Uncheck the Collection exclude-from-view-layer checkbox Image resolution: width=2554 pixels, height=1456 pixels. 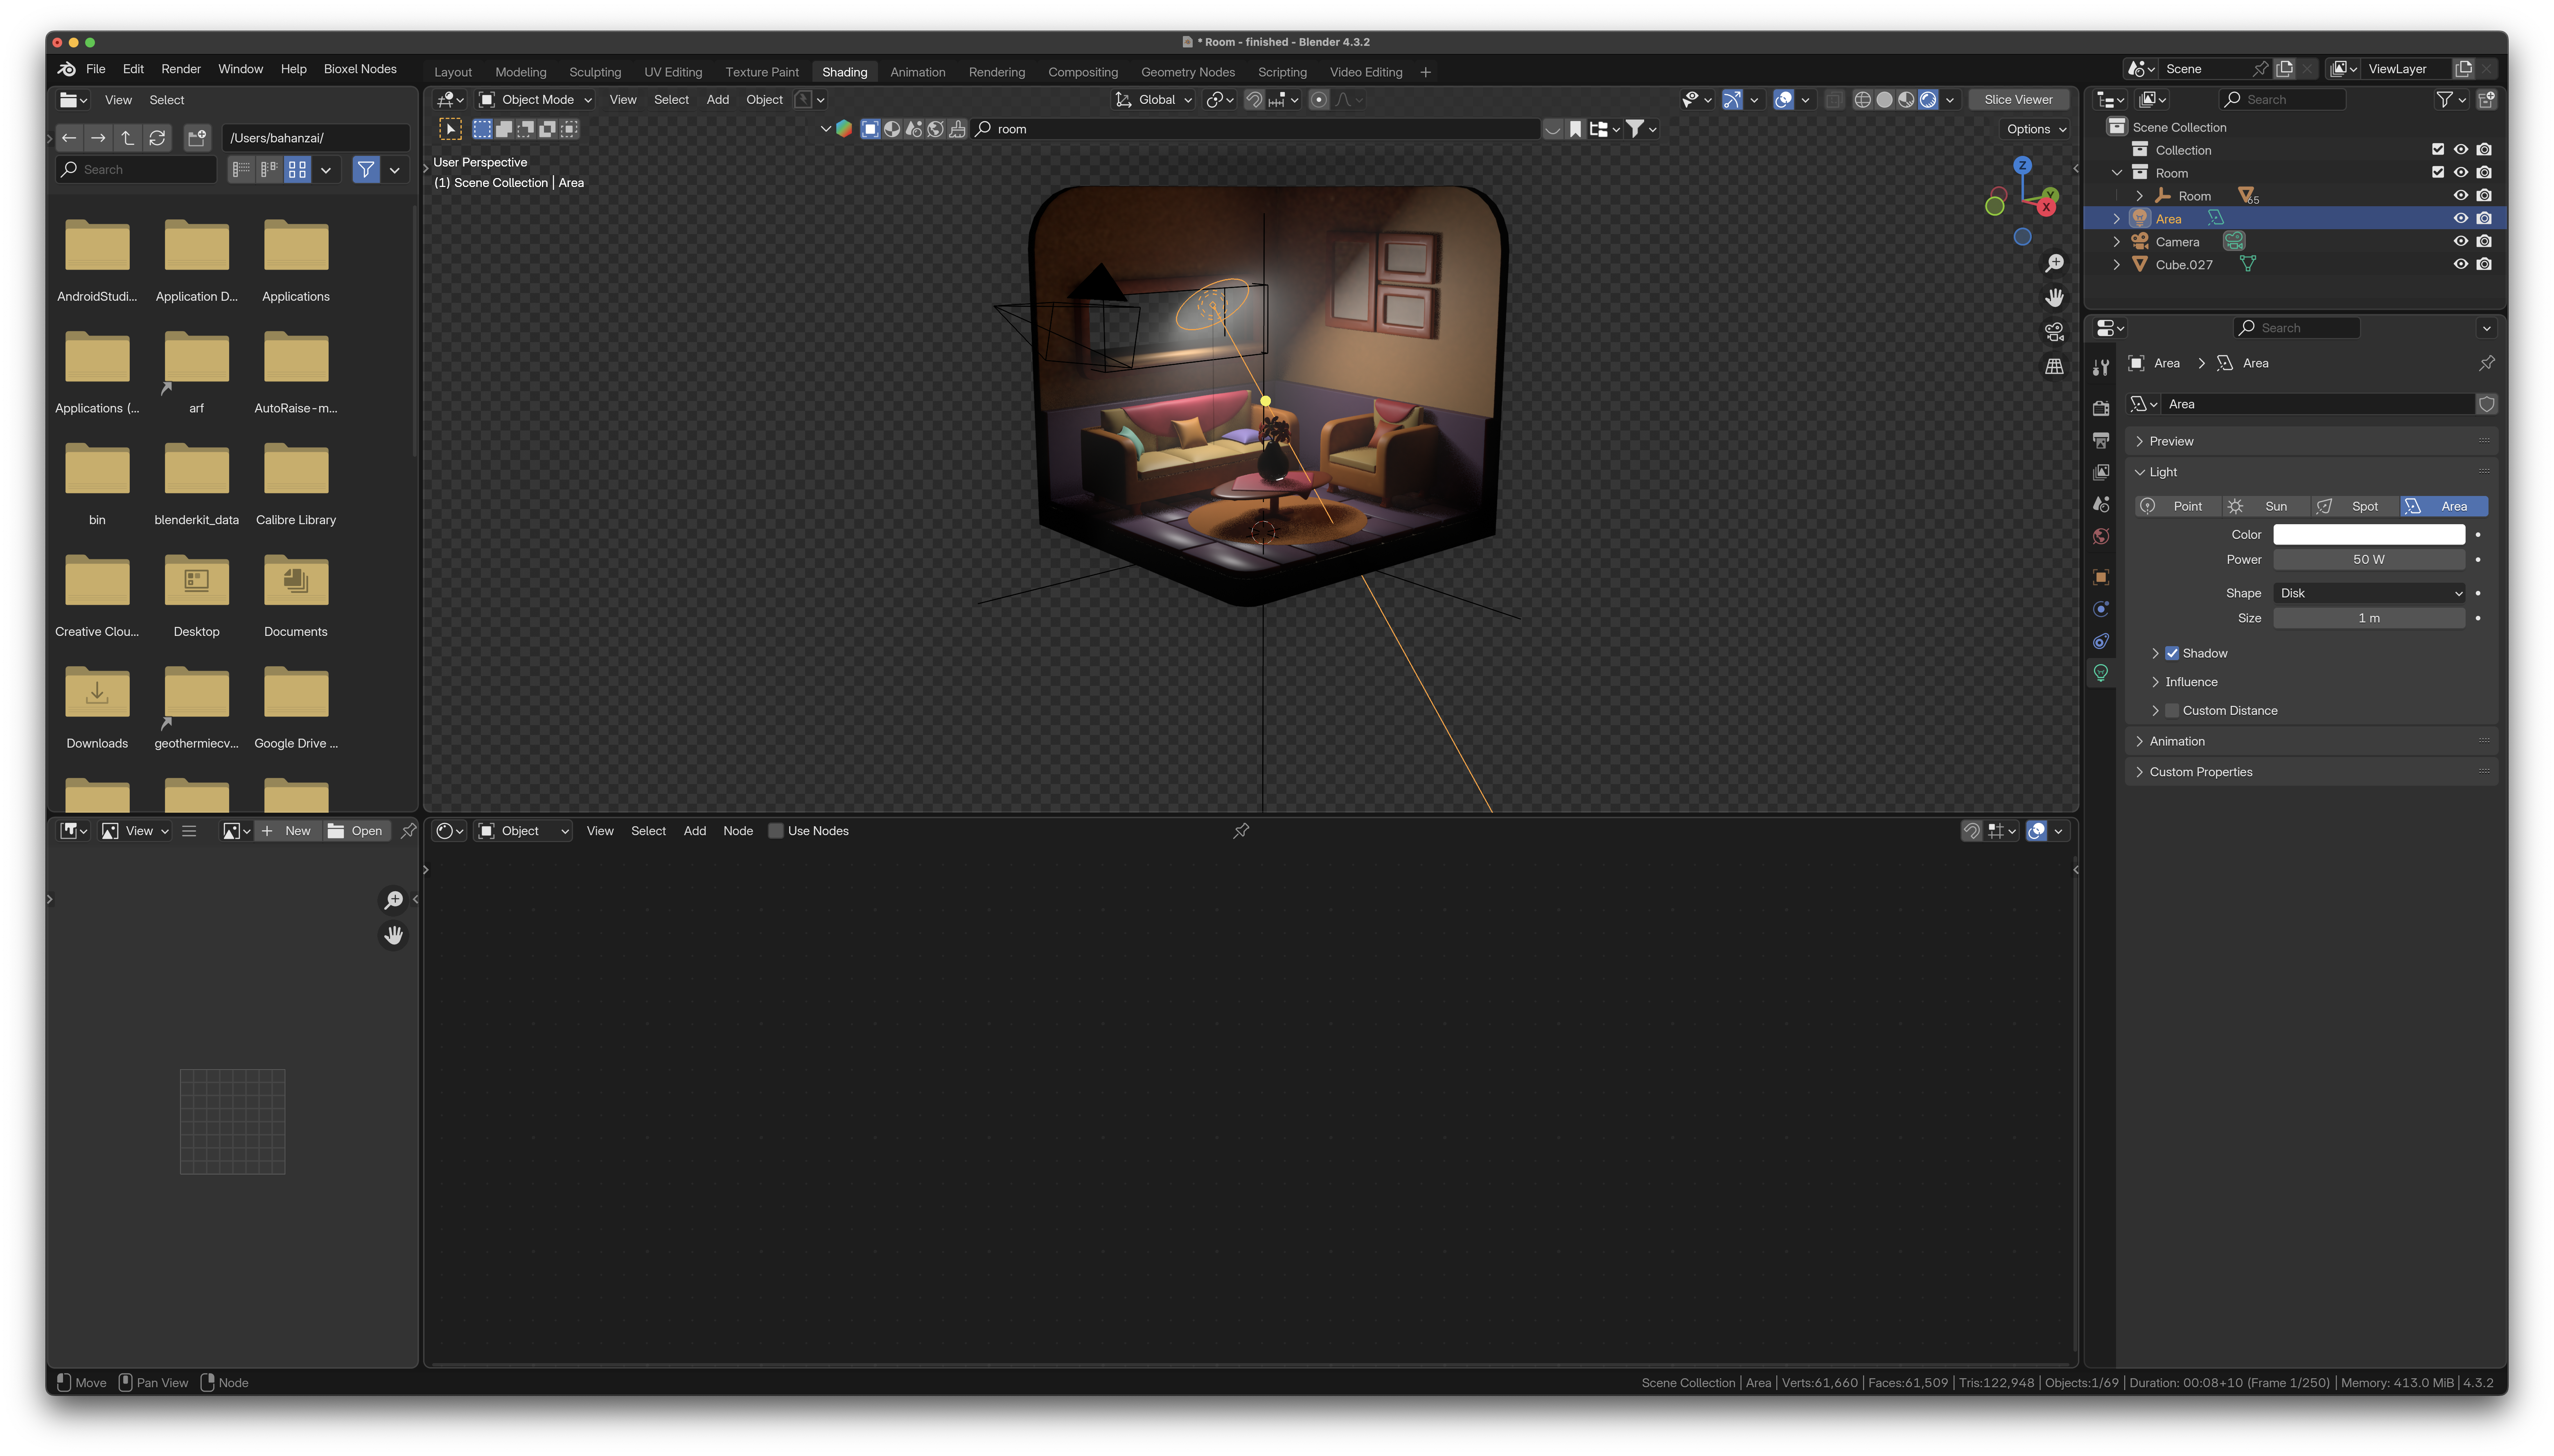pyautogui.click(x=2438, y=150)
